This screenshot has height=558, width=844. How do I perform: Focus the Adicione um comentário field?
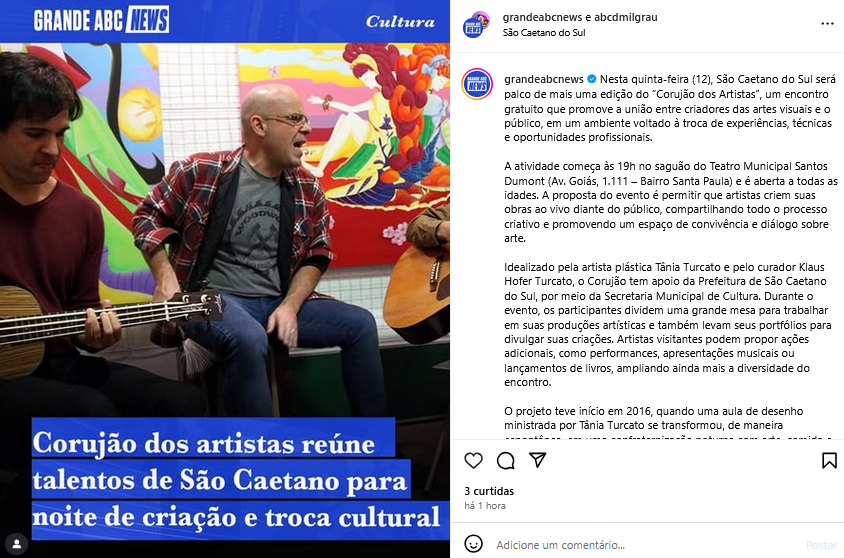click(646, 545)
